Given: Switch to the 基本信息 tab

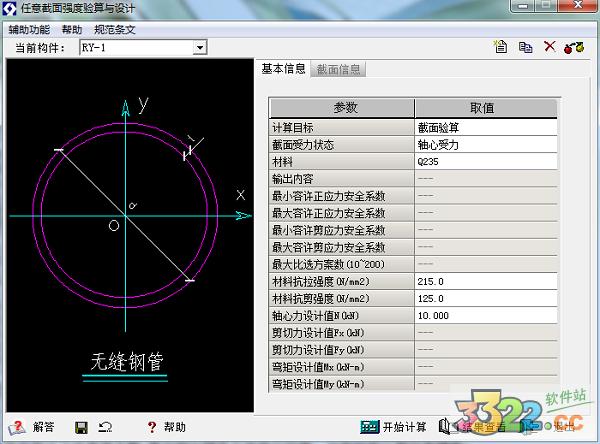Looking at the screenshot, I should coord(283,69).
